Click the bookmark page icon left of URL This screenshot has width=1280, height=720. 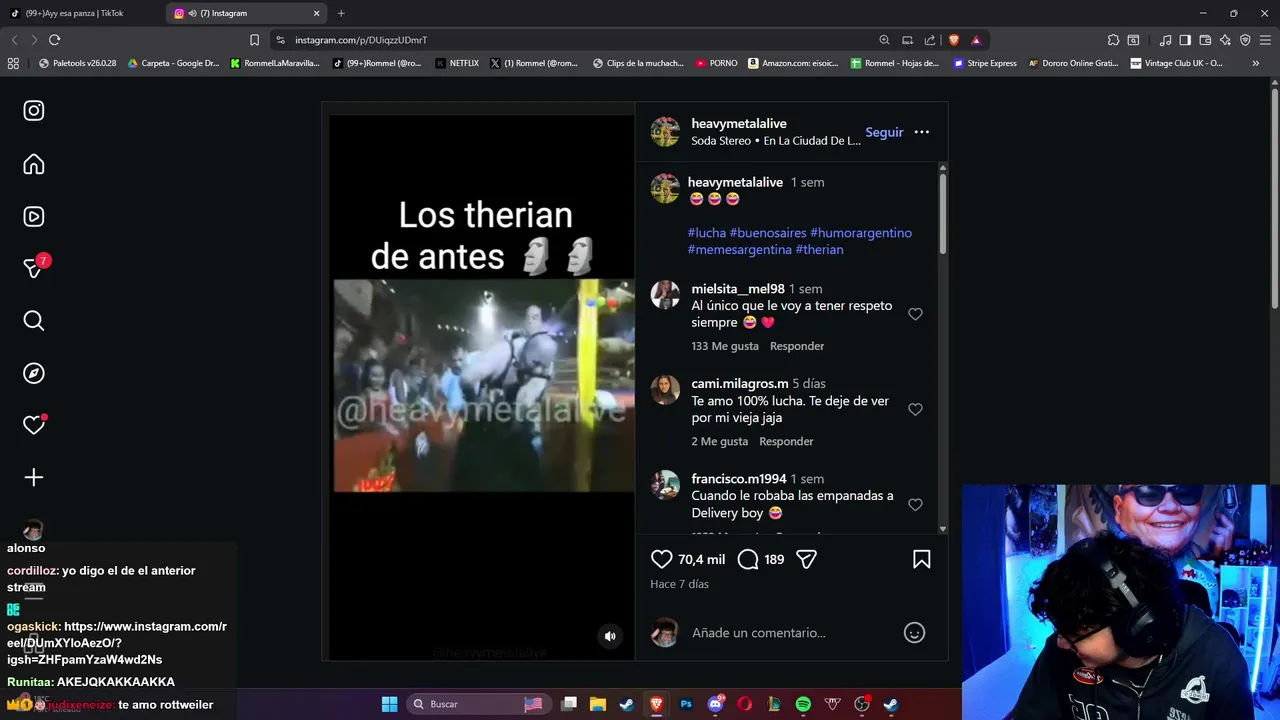point(254,40)
